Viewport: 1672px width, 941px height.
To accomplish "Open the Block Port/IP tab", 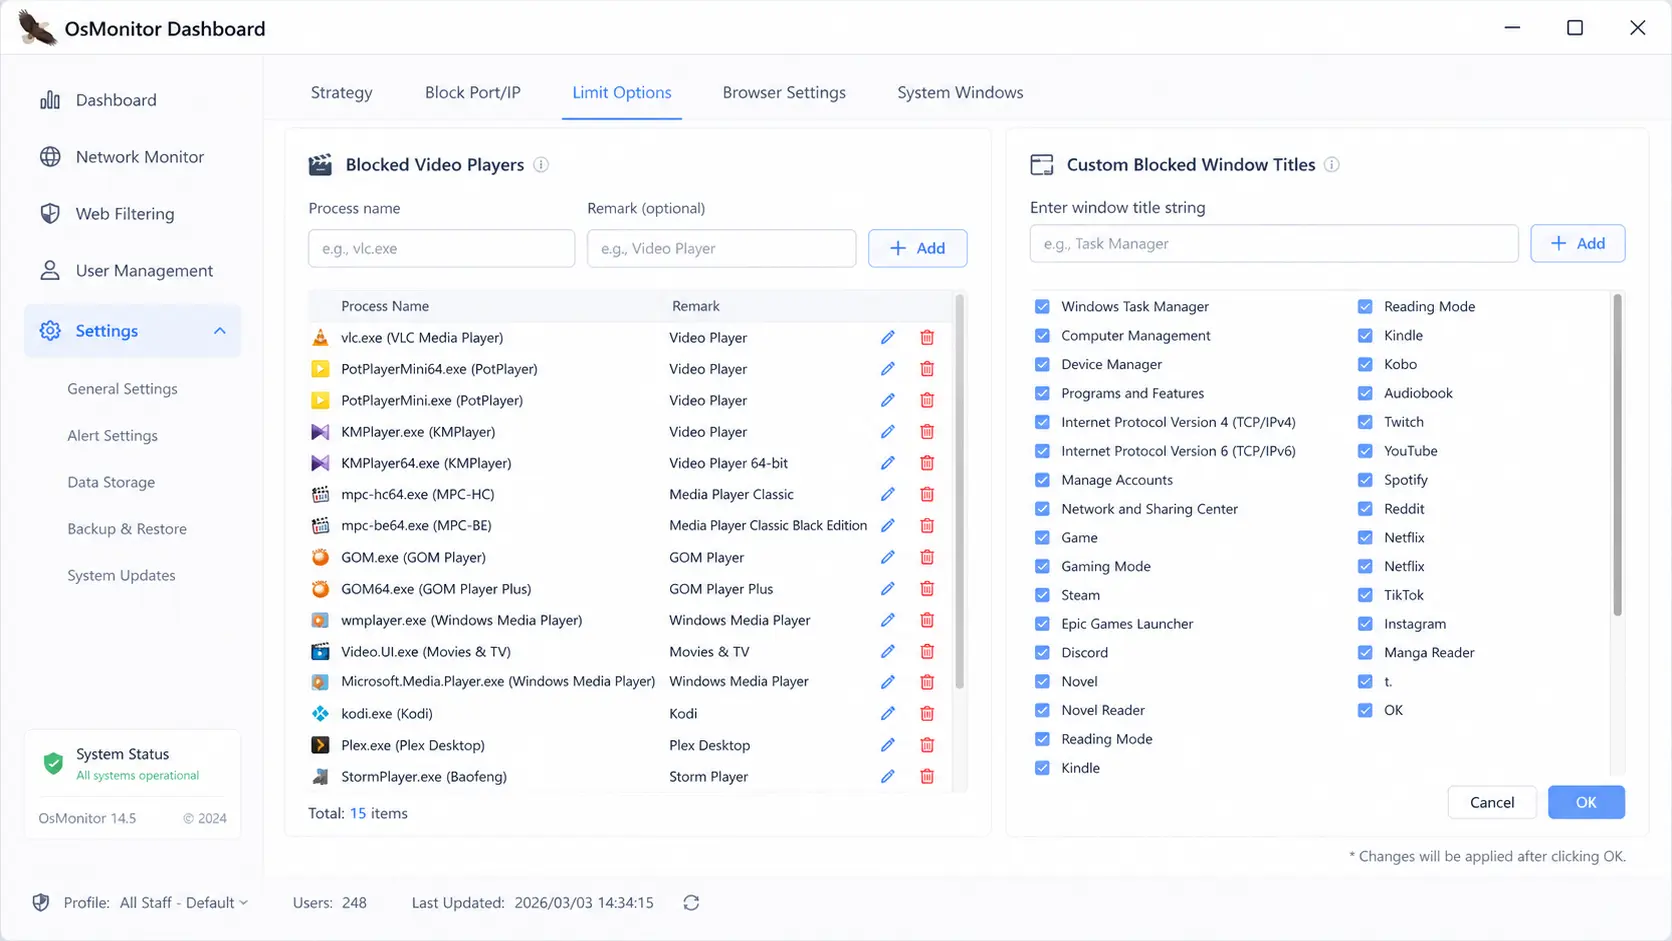I will click(473, 92).
